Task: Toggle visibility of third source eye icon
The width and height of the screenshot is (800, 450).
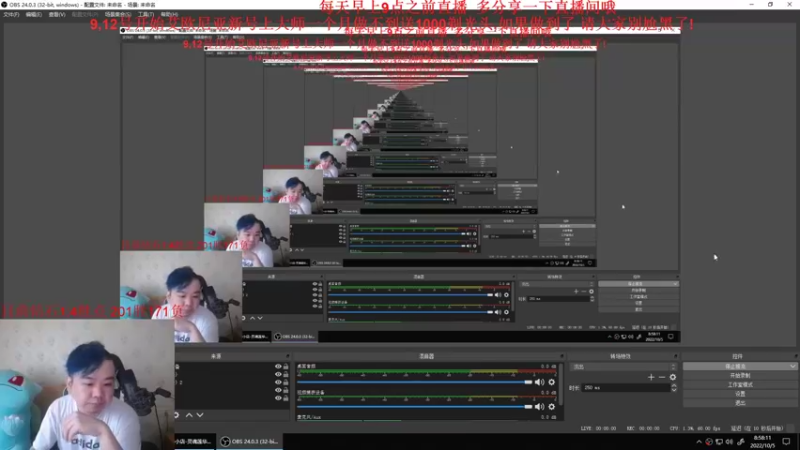Action: point(278,382)
